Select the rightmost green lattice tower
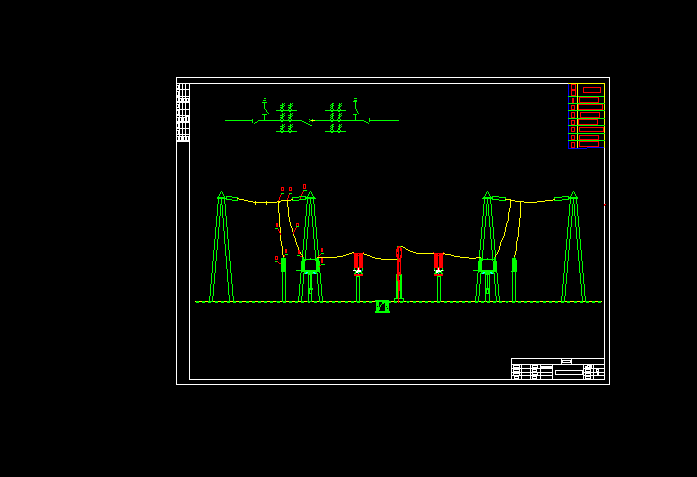This screenshot has width=697, height=477. (x=573, y=247)
